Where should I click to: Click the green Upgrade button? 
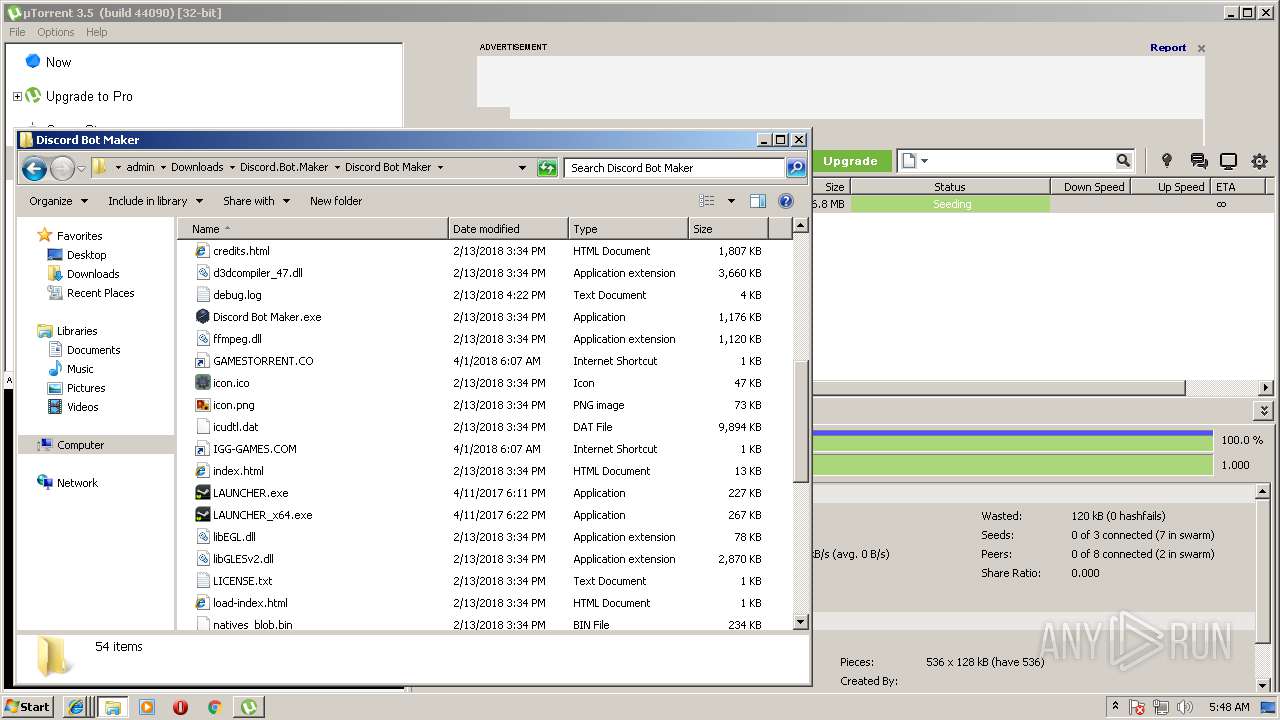850,161
